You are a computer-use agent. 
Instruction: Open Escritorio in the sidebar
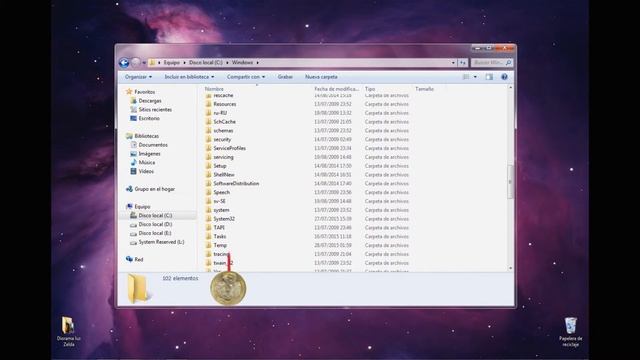tap(149, 118)
